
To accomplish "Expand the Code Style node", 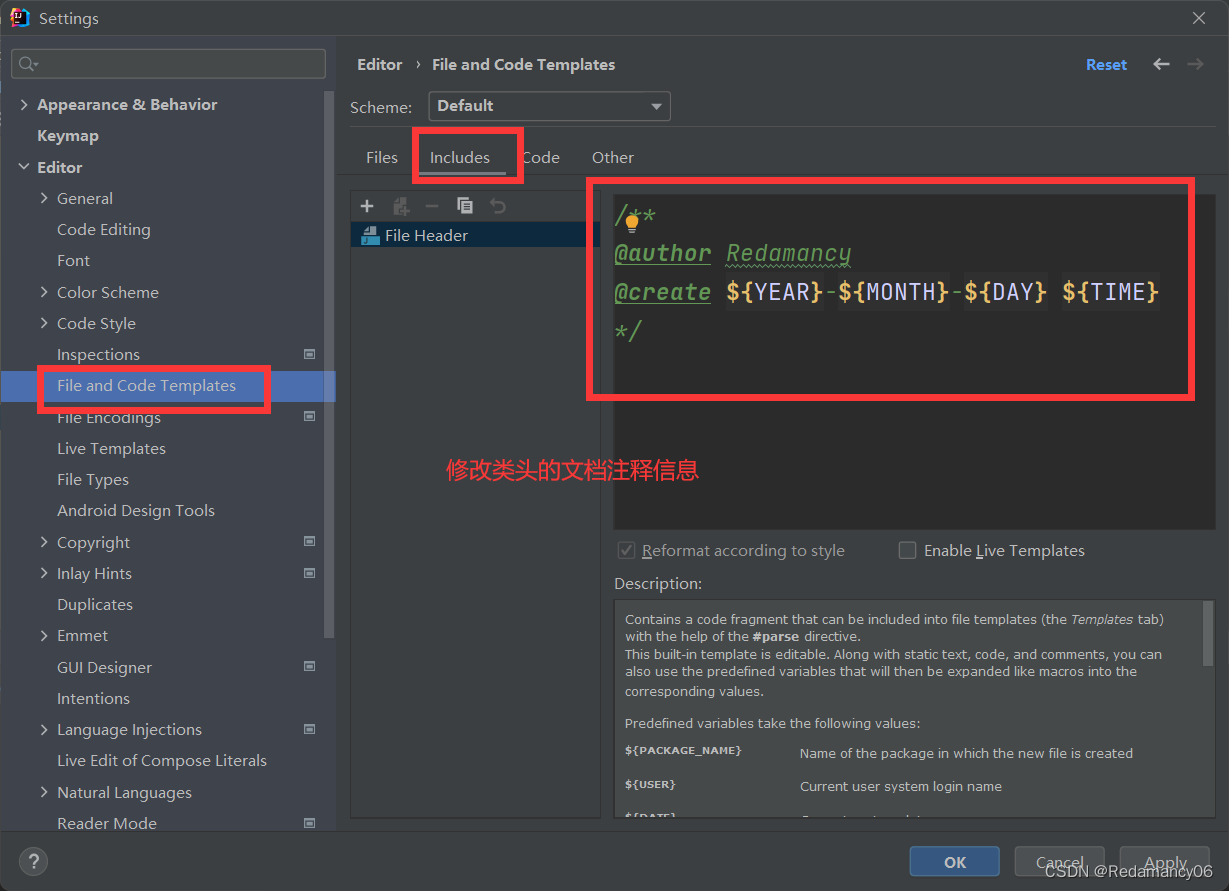I will [44, 323].
